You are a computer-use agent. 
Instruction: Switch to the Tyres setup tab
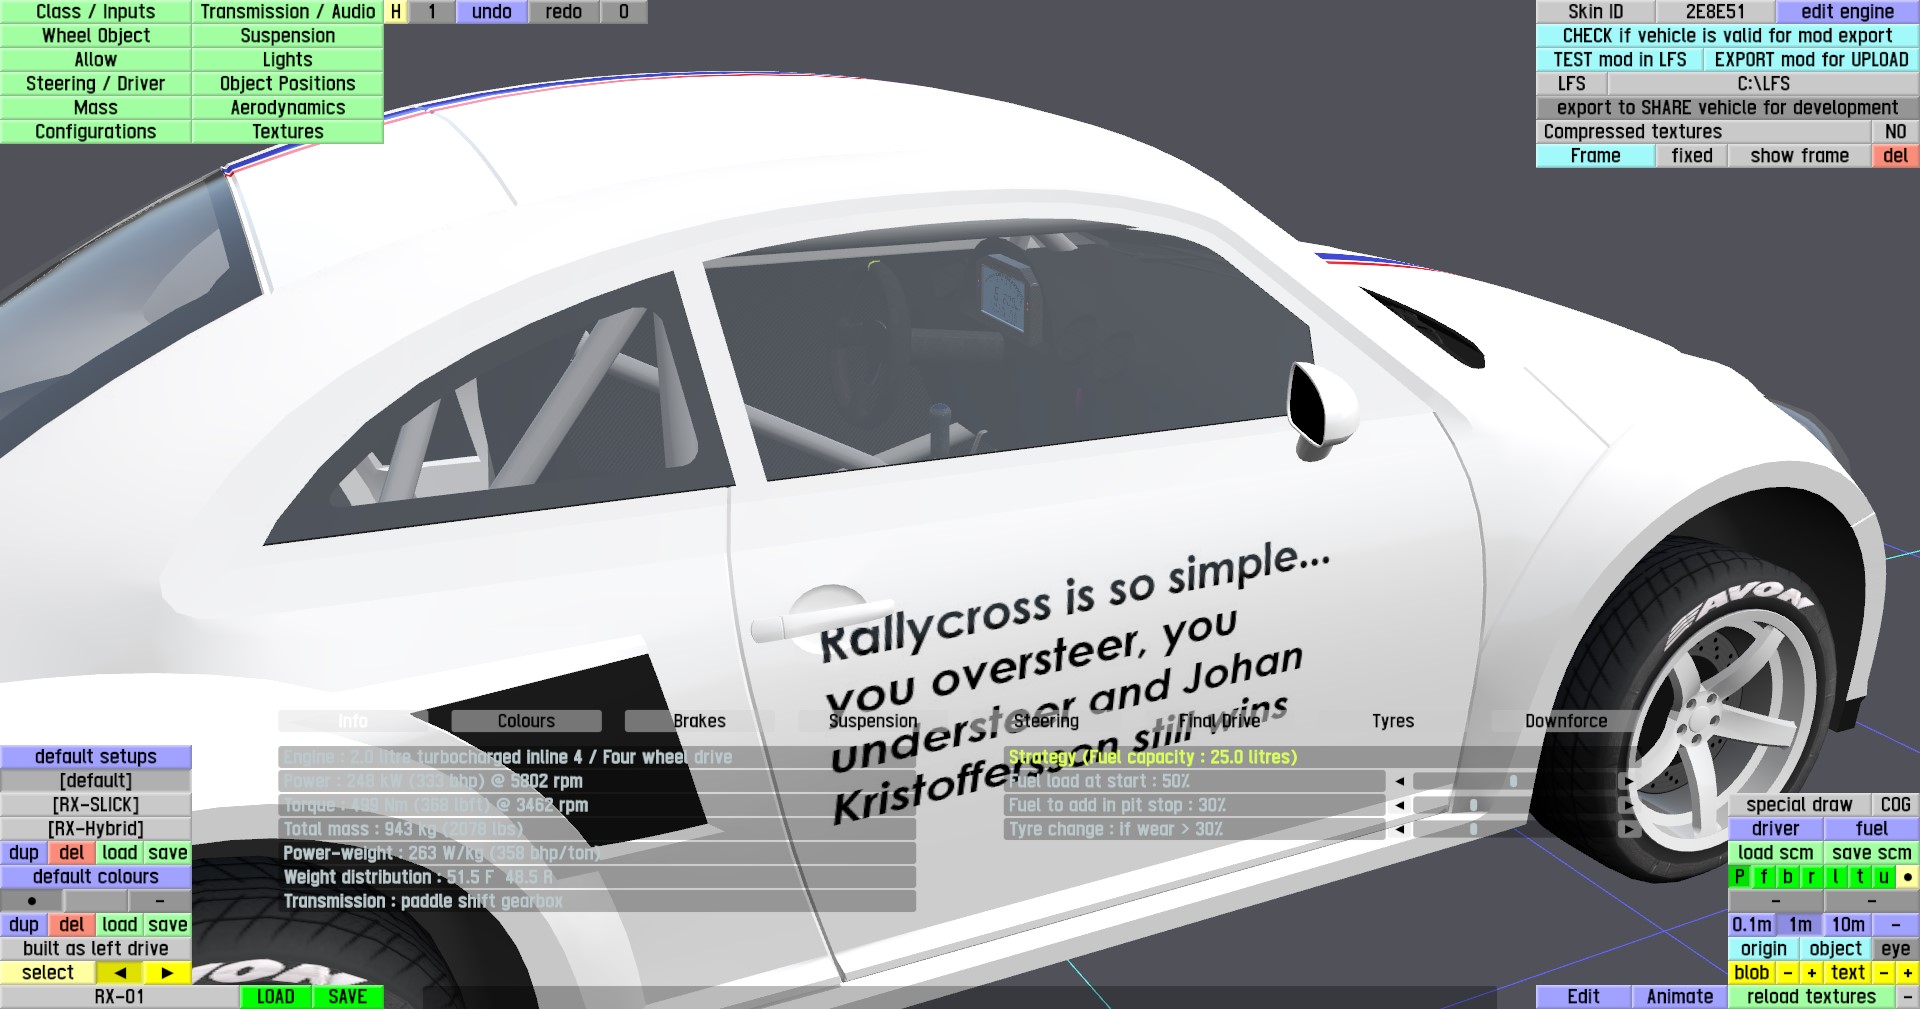coord(1393,721)
